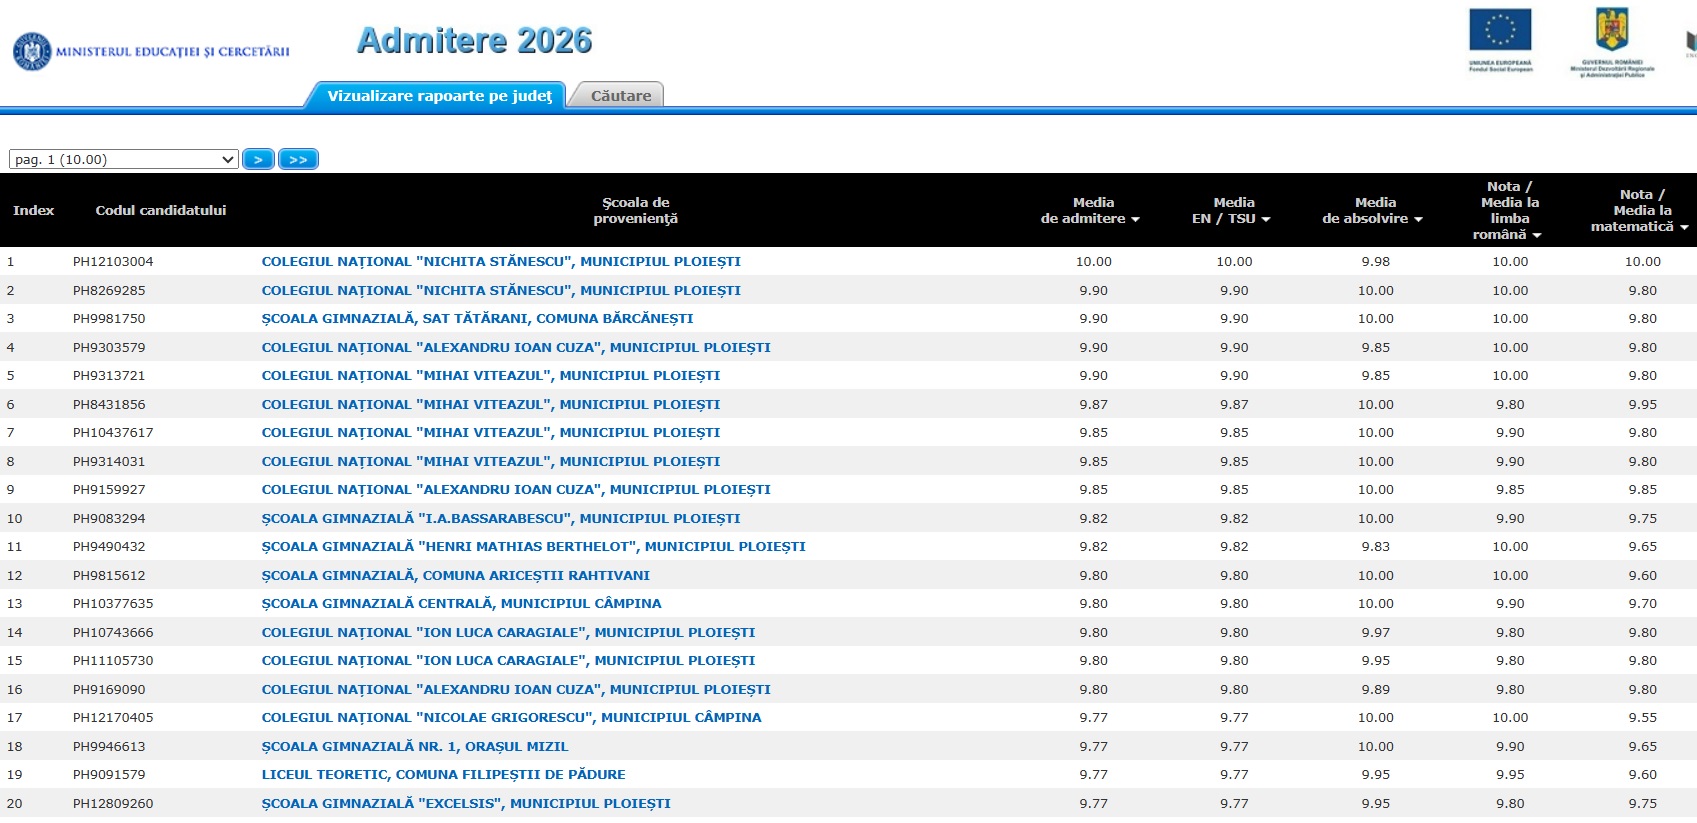Jump to last page with double arrow button
Screen dimensions: 1697x823
[x=298, y=159]
